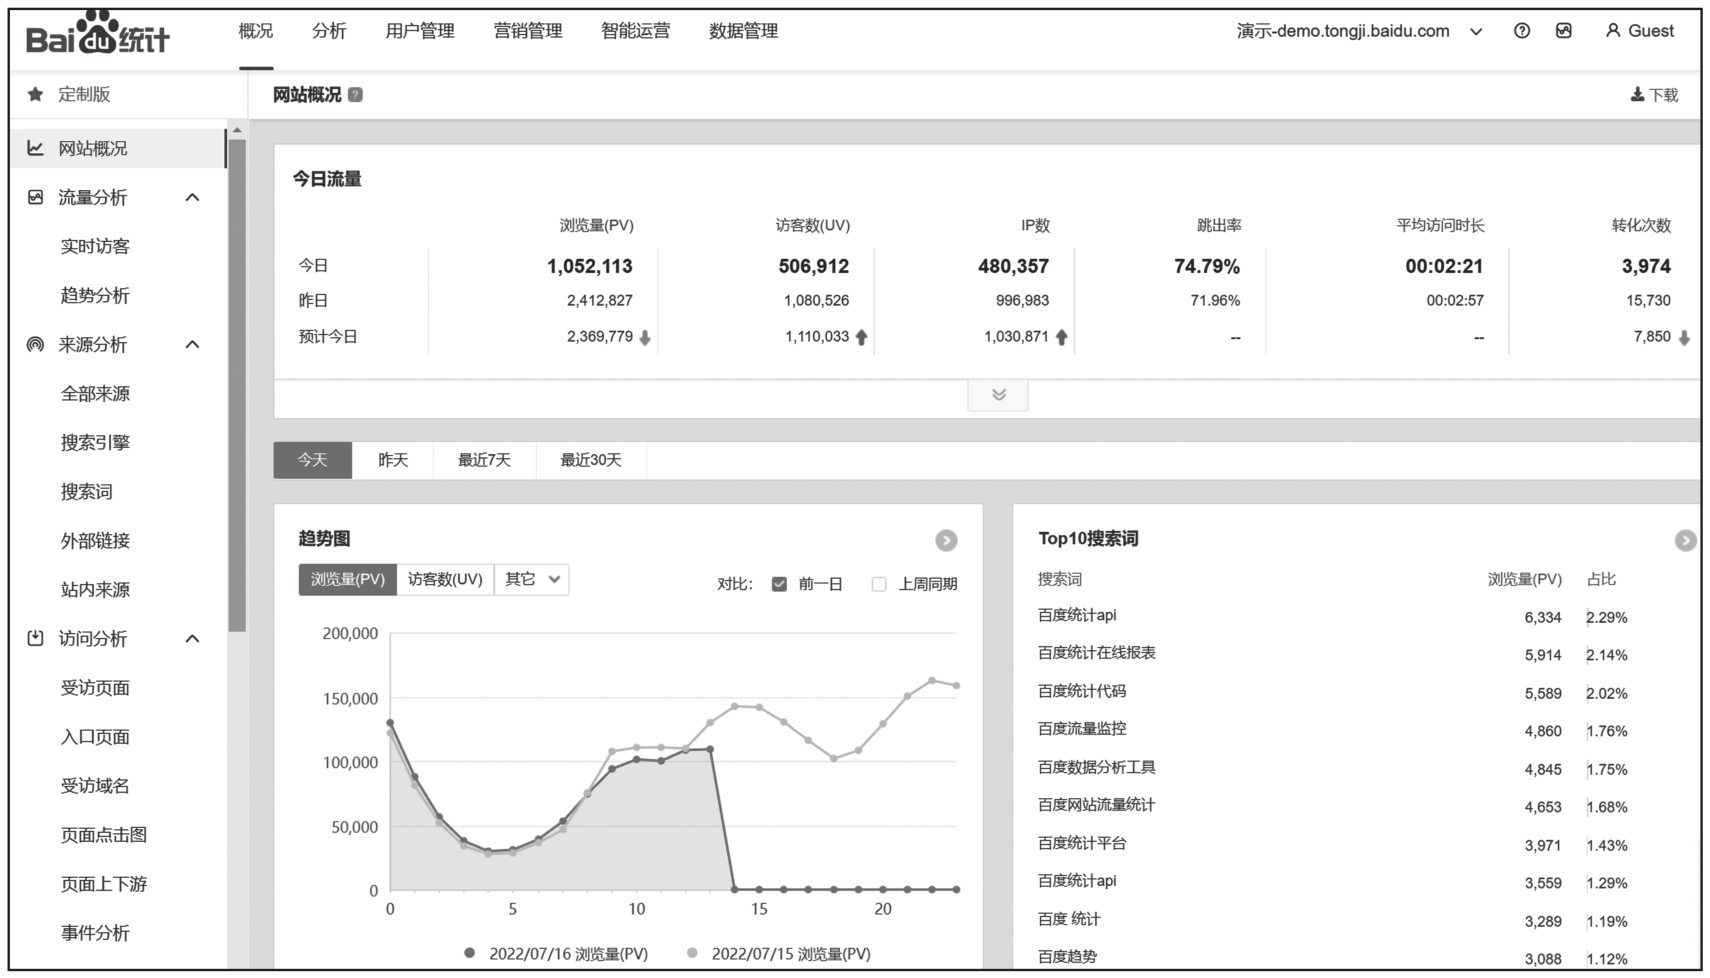Click down arrow beside predicted conversions 7,850
The height and width of the screenshot is (978, 1710).
[1684, 338]
